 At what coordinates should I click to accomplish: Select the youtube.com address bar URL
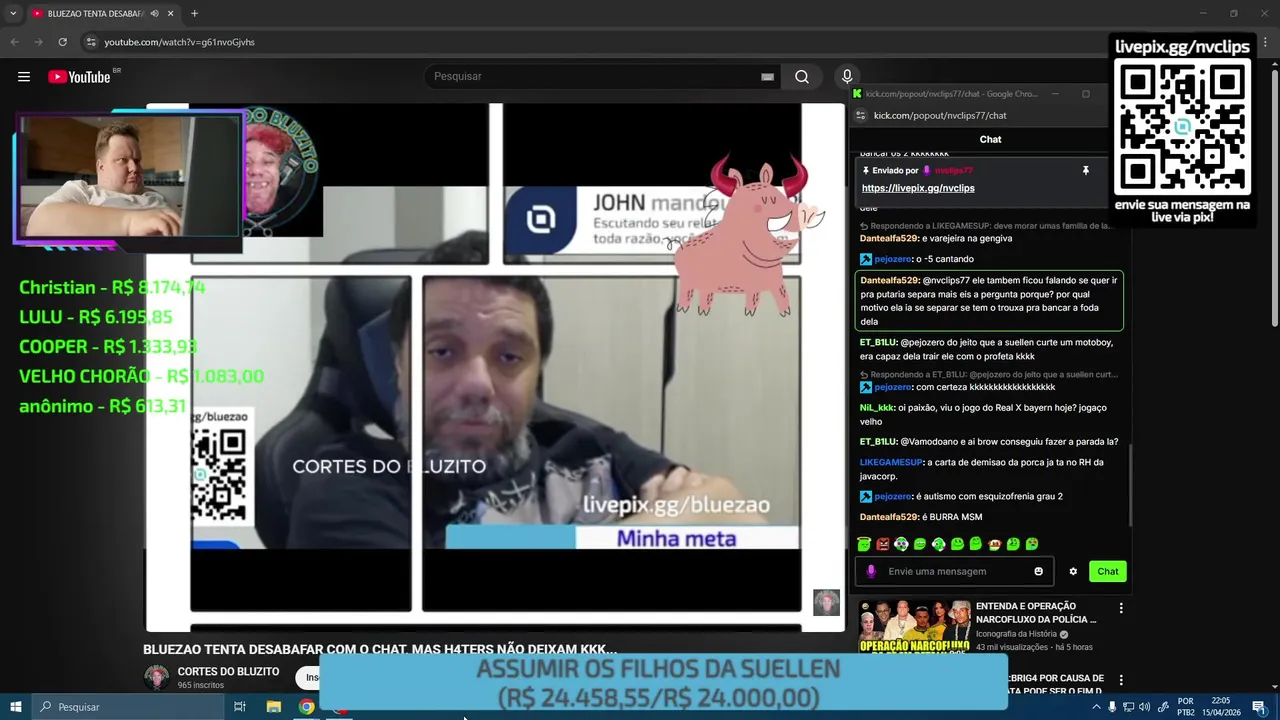[179, 42]
